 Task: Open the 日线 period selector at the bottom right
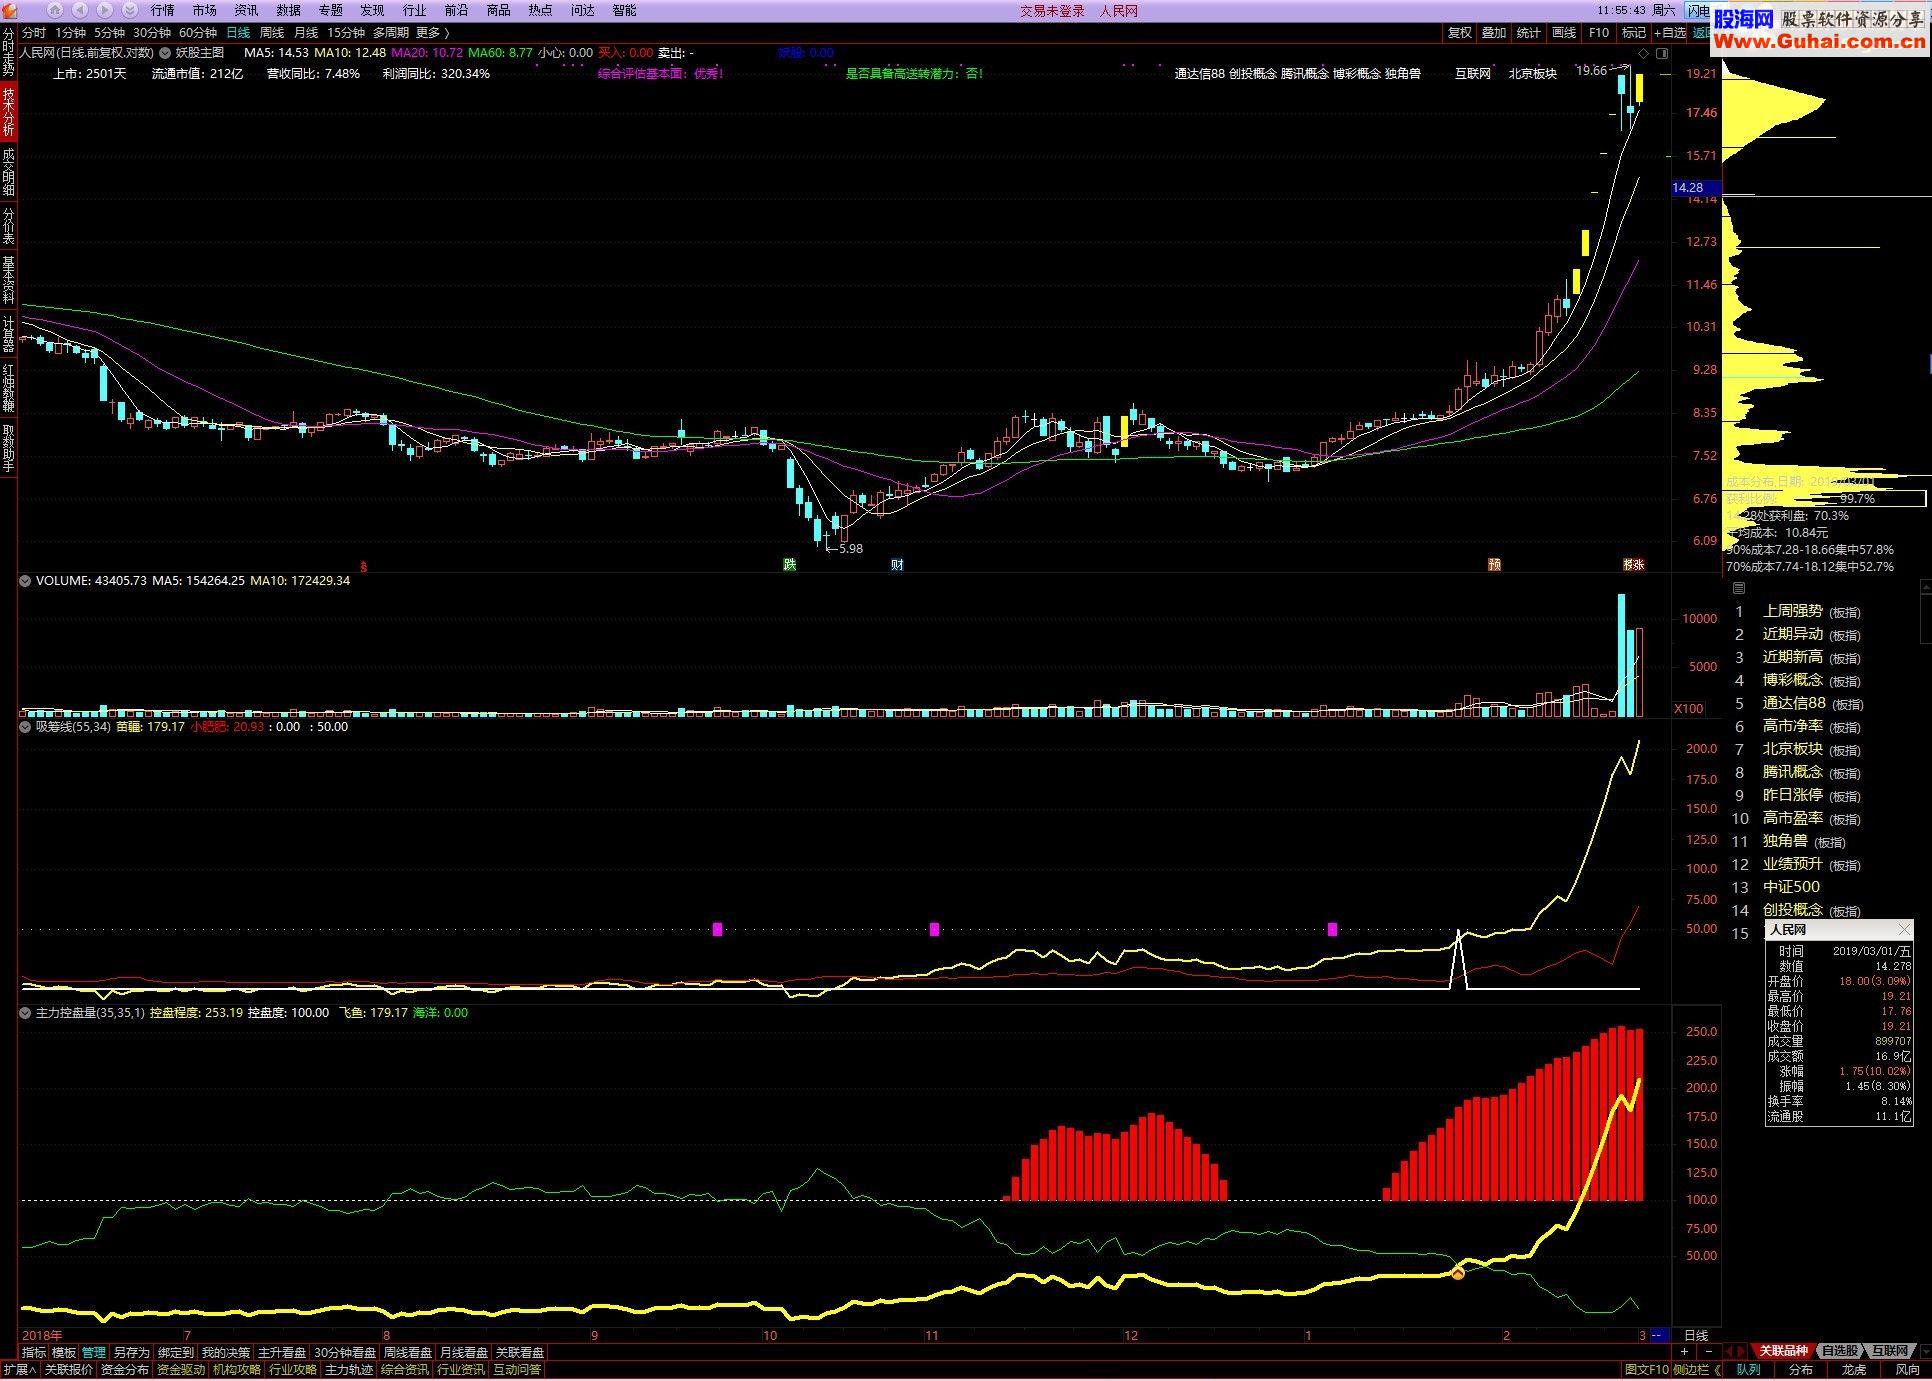(1697, 1335)
